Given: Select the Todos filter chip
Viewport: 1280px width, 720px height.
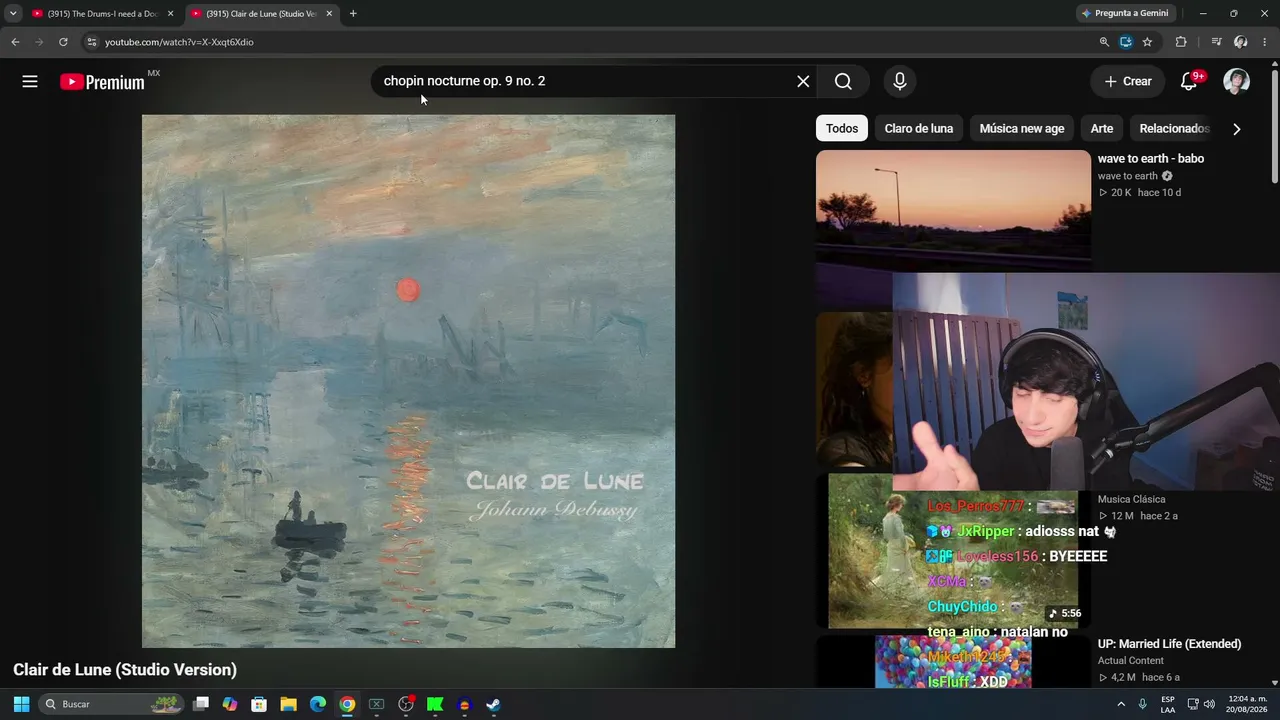Looking at the screenshot, I should pyautogui.click(x=842, y=128).
